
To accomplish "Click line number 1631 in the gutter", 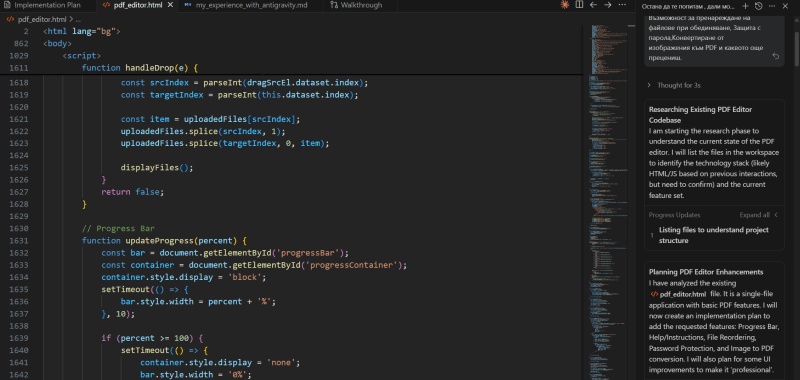I will point(19,241).
